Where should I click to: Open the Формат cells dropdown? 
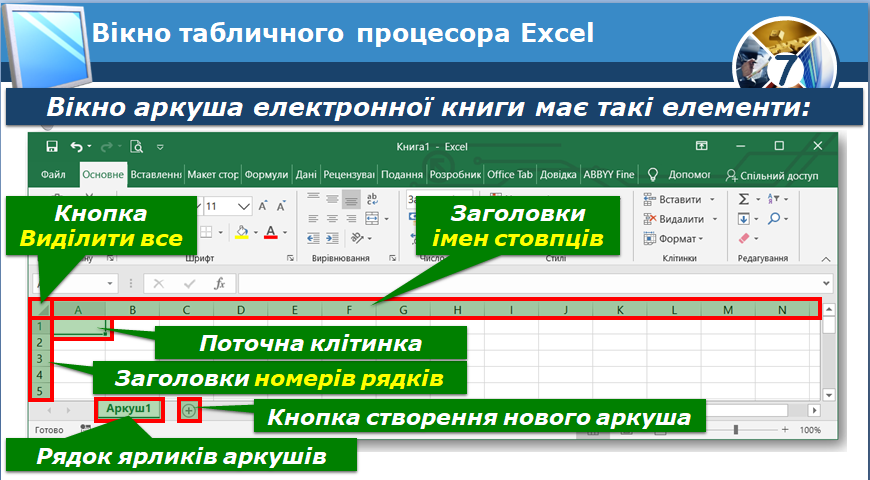click(x=673, y=239)
